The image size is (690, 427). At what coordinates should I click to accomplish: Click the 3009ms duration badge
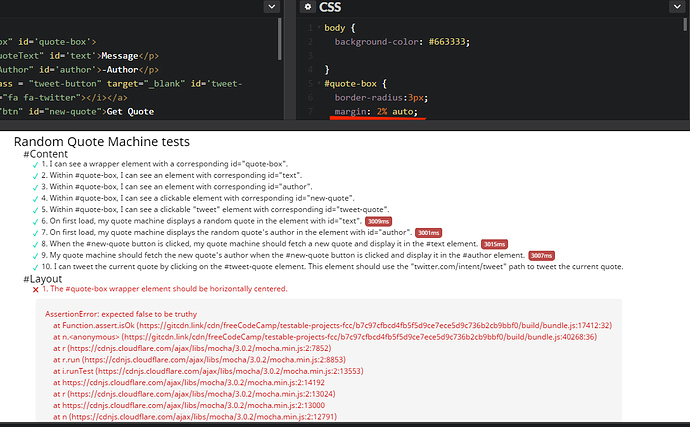click(378, 221)
